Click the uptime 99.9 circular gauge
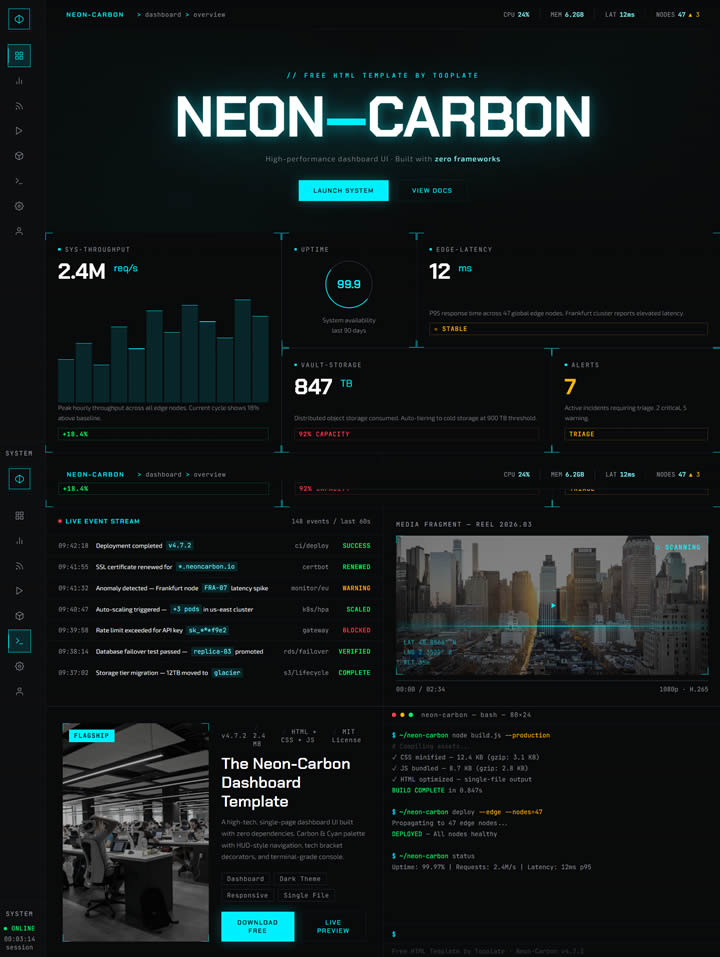Screen dimensions: 720x957 (x=348, y=284)
